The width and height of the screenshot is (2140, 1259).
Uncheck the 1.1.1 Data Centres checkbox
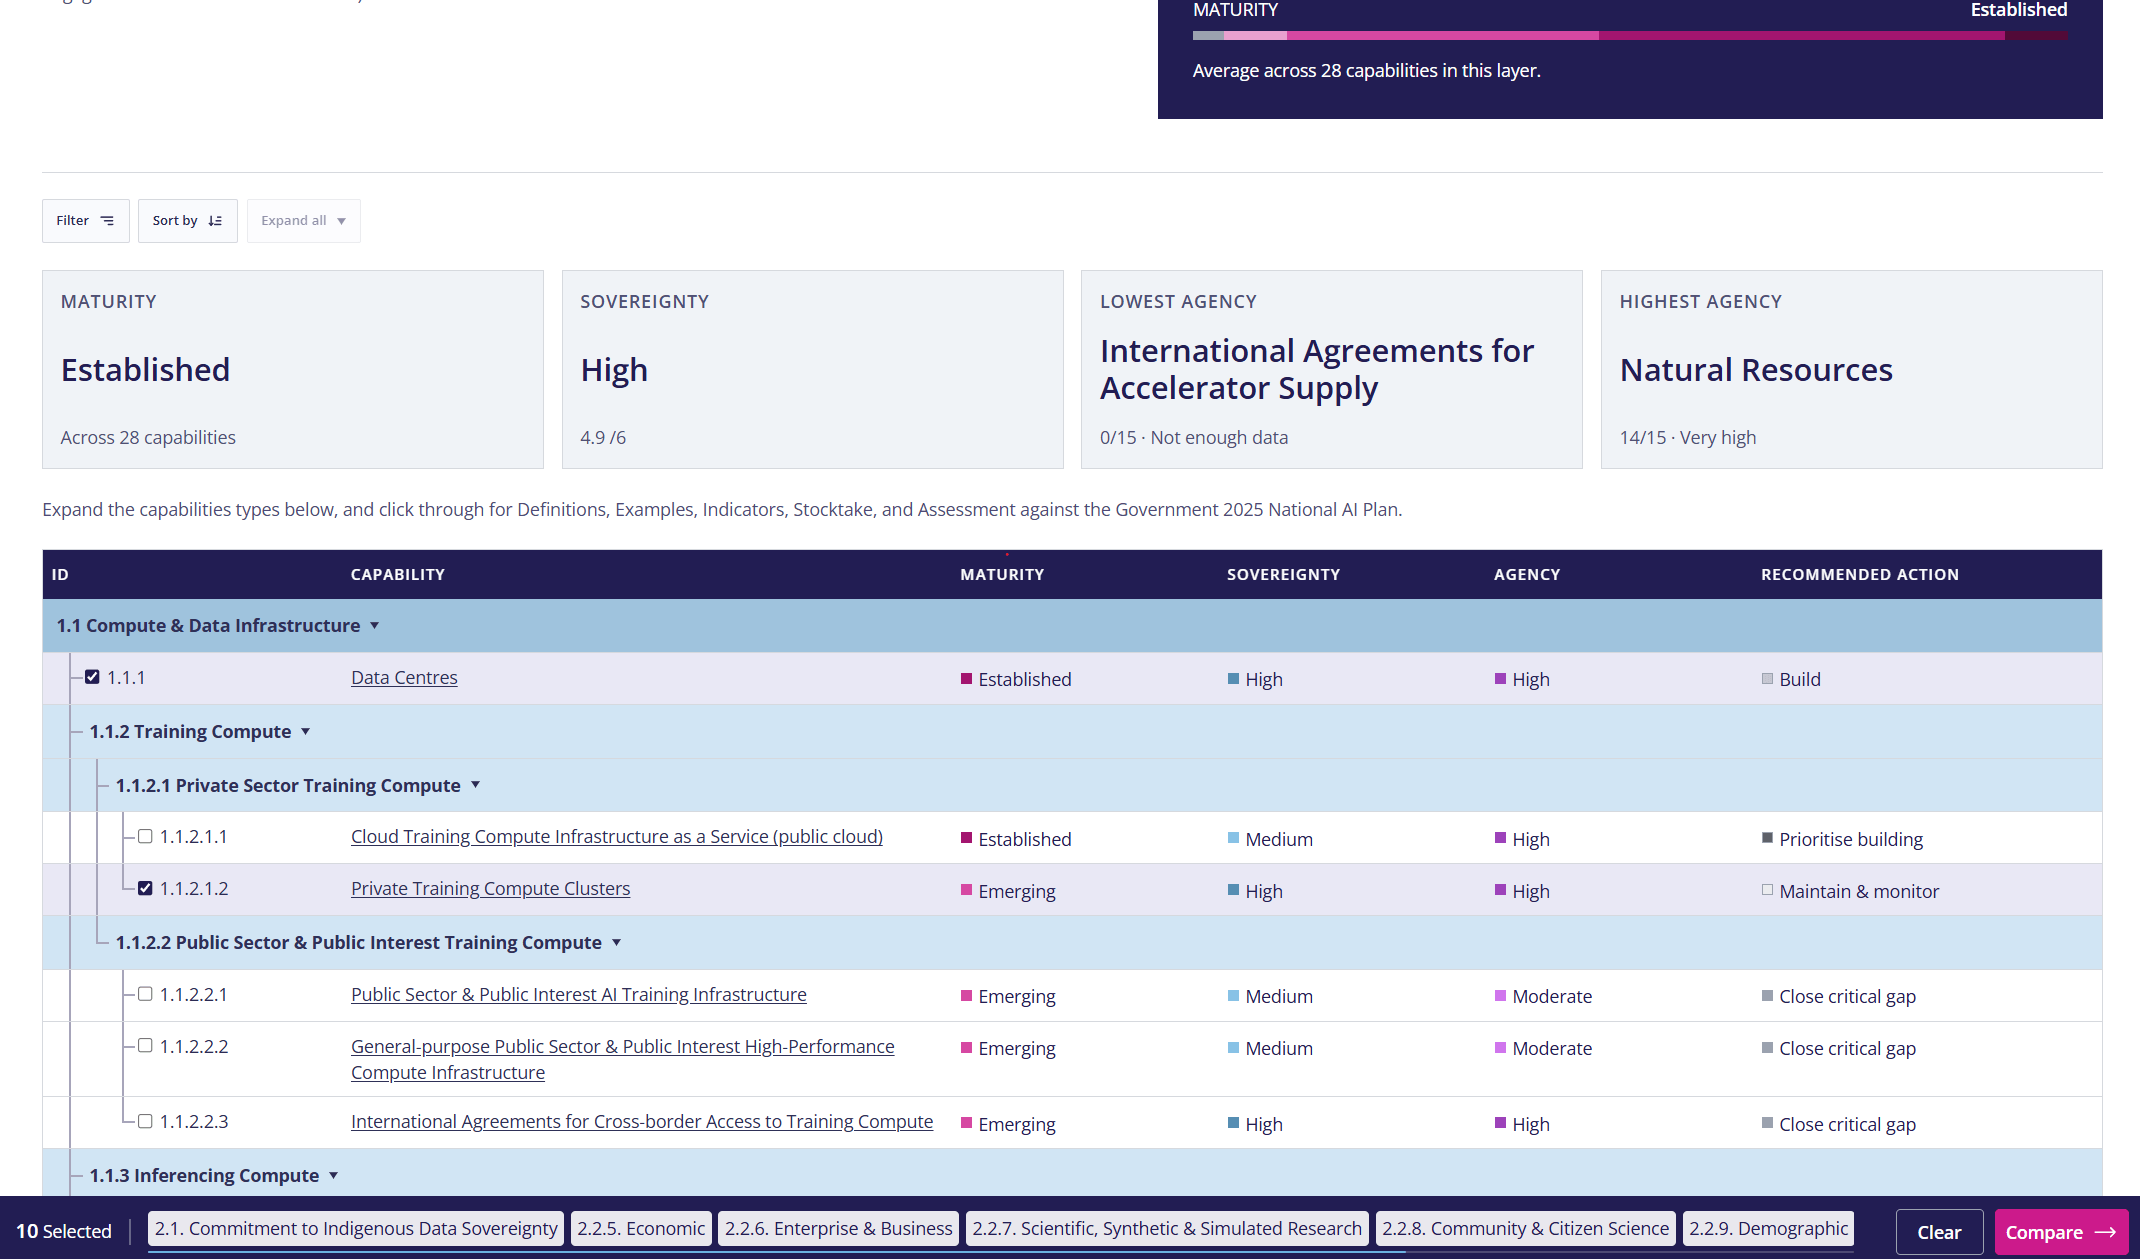click(x=92, y=677)
